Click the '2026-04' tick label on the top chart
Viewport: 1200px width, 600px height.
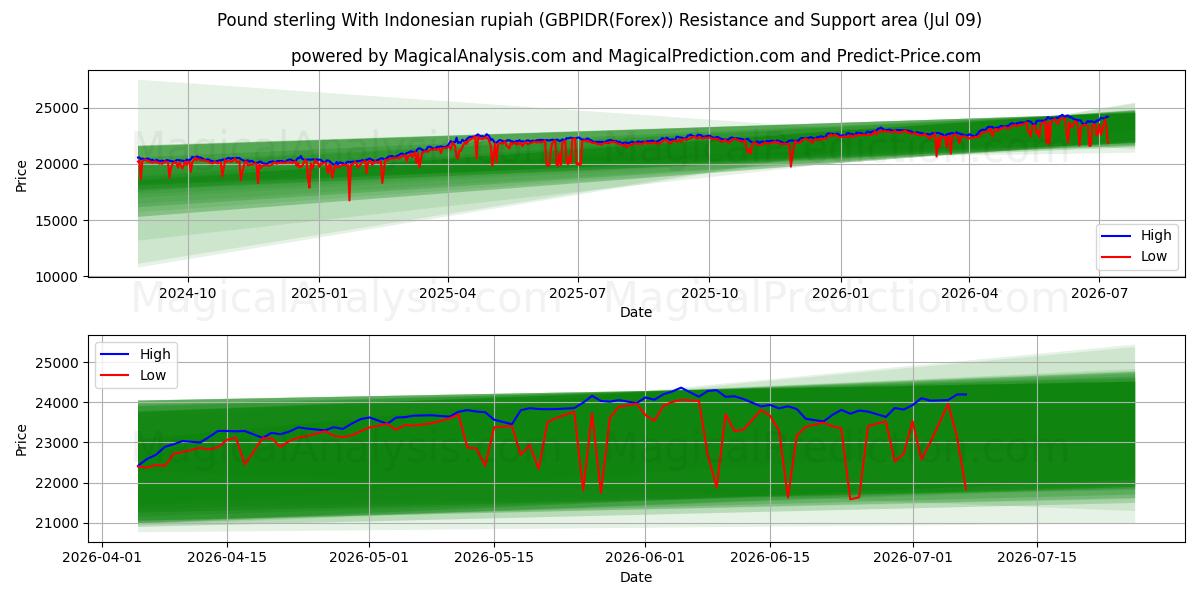tap(968, 293)
